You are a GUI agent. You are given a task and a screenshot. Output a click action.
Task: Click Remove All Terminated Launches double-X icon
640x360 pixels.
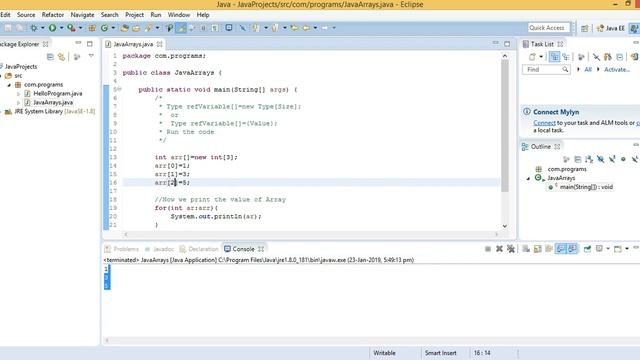tap(511, 249)
